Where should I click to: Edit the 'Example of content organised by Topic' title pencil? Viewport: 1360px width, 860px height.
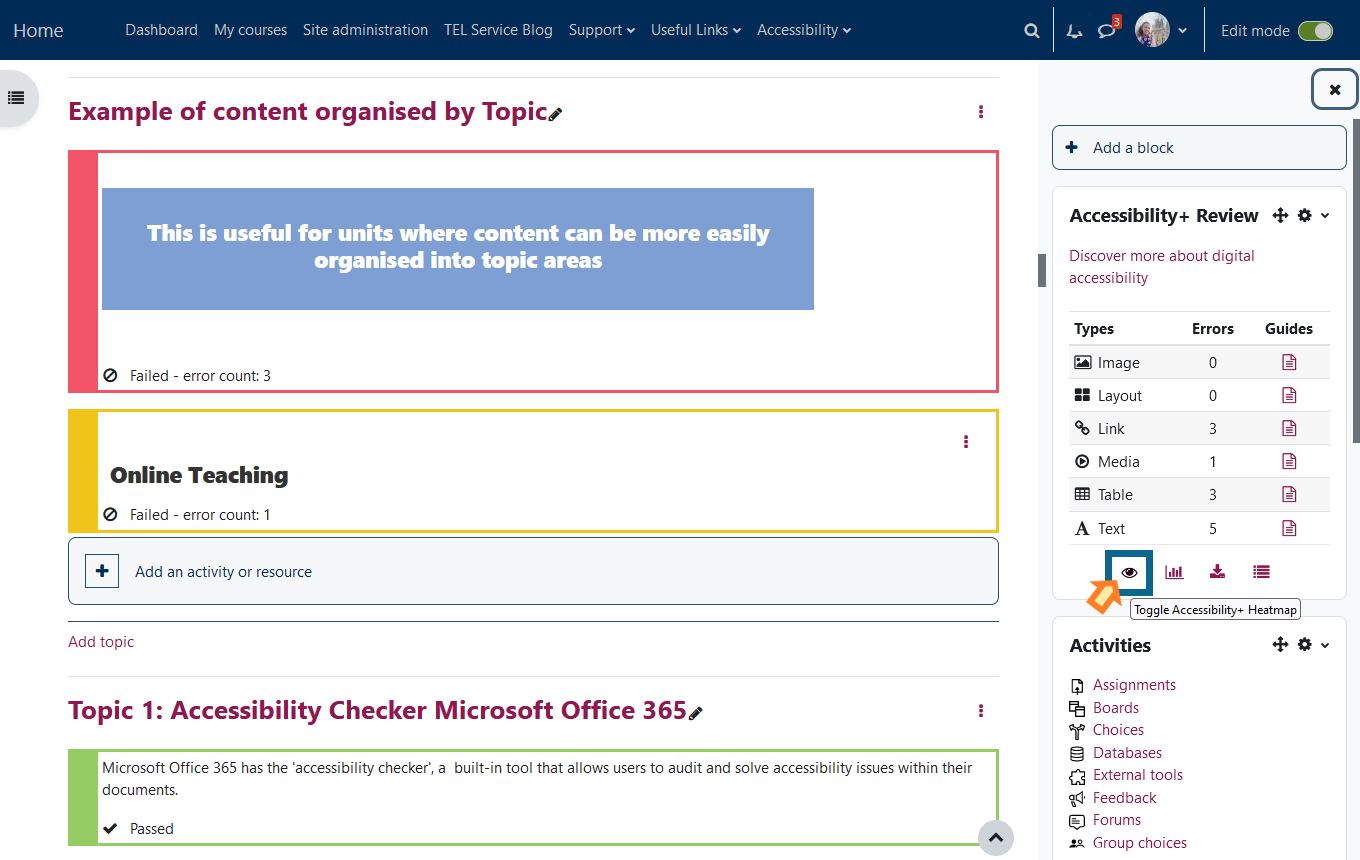click(x=556, y=114)
